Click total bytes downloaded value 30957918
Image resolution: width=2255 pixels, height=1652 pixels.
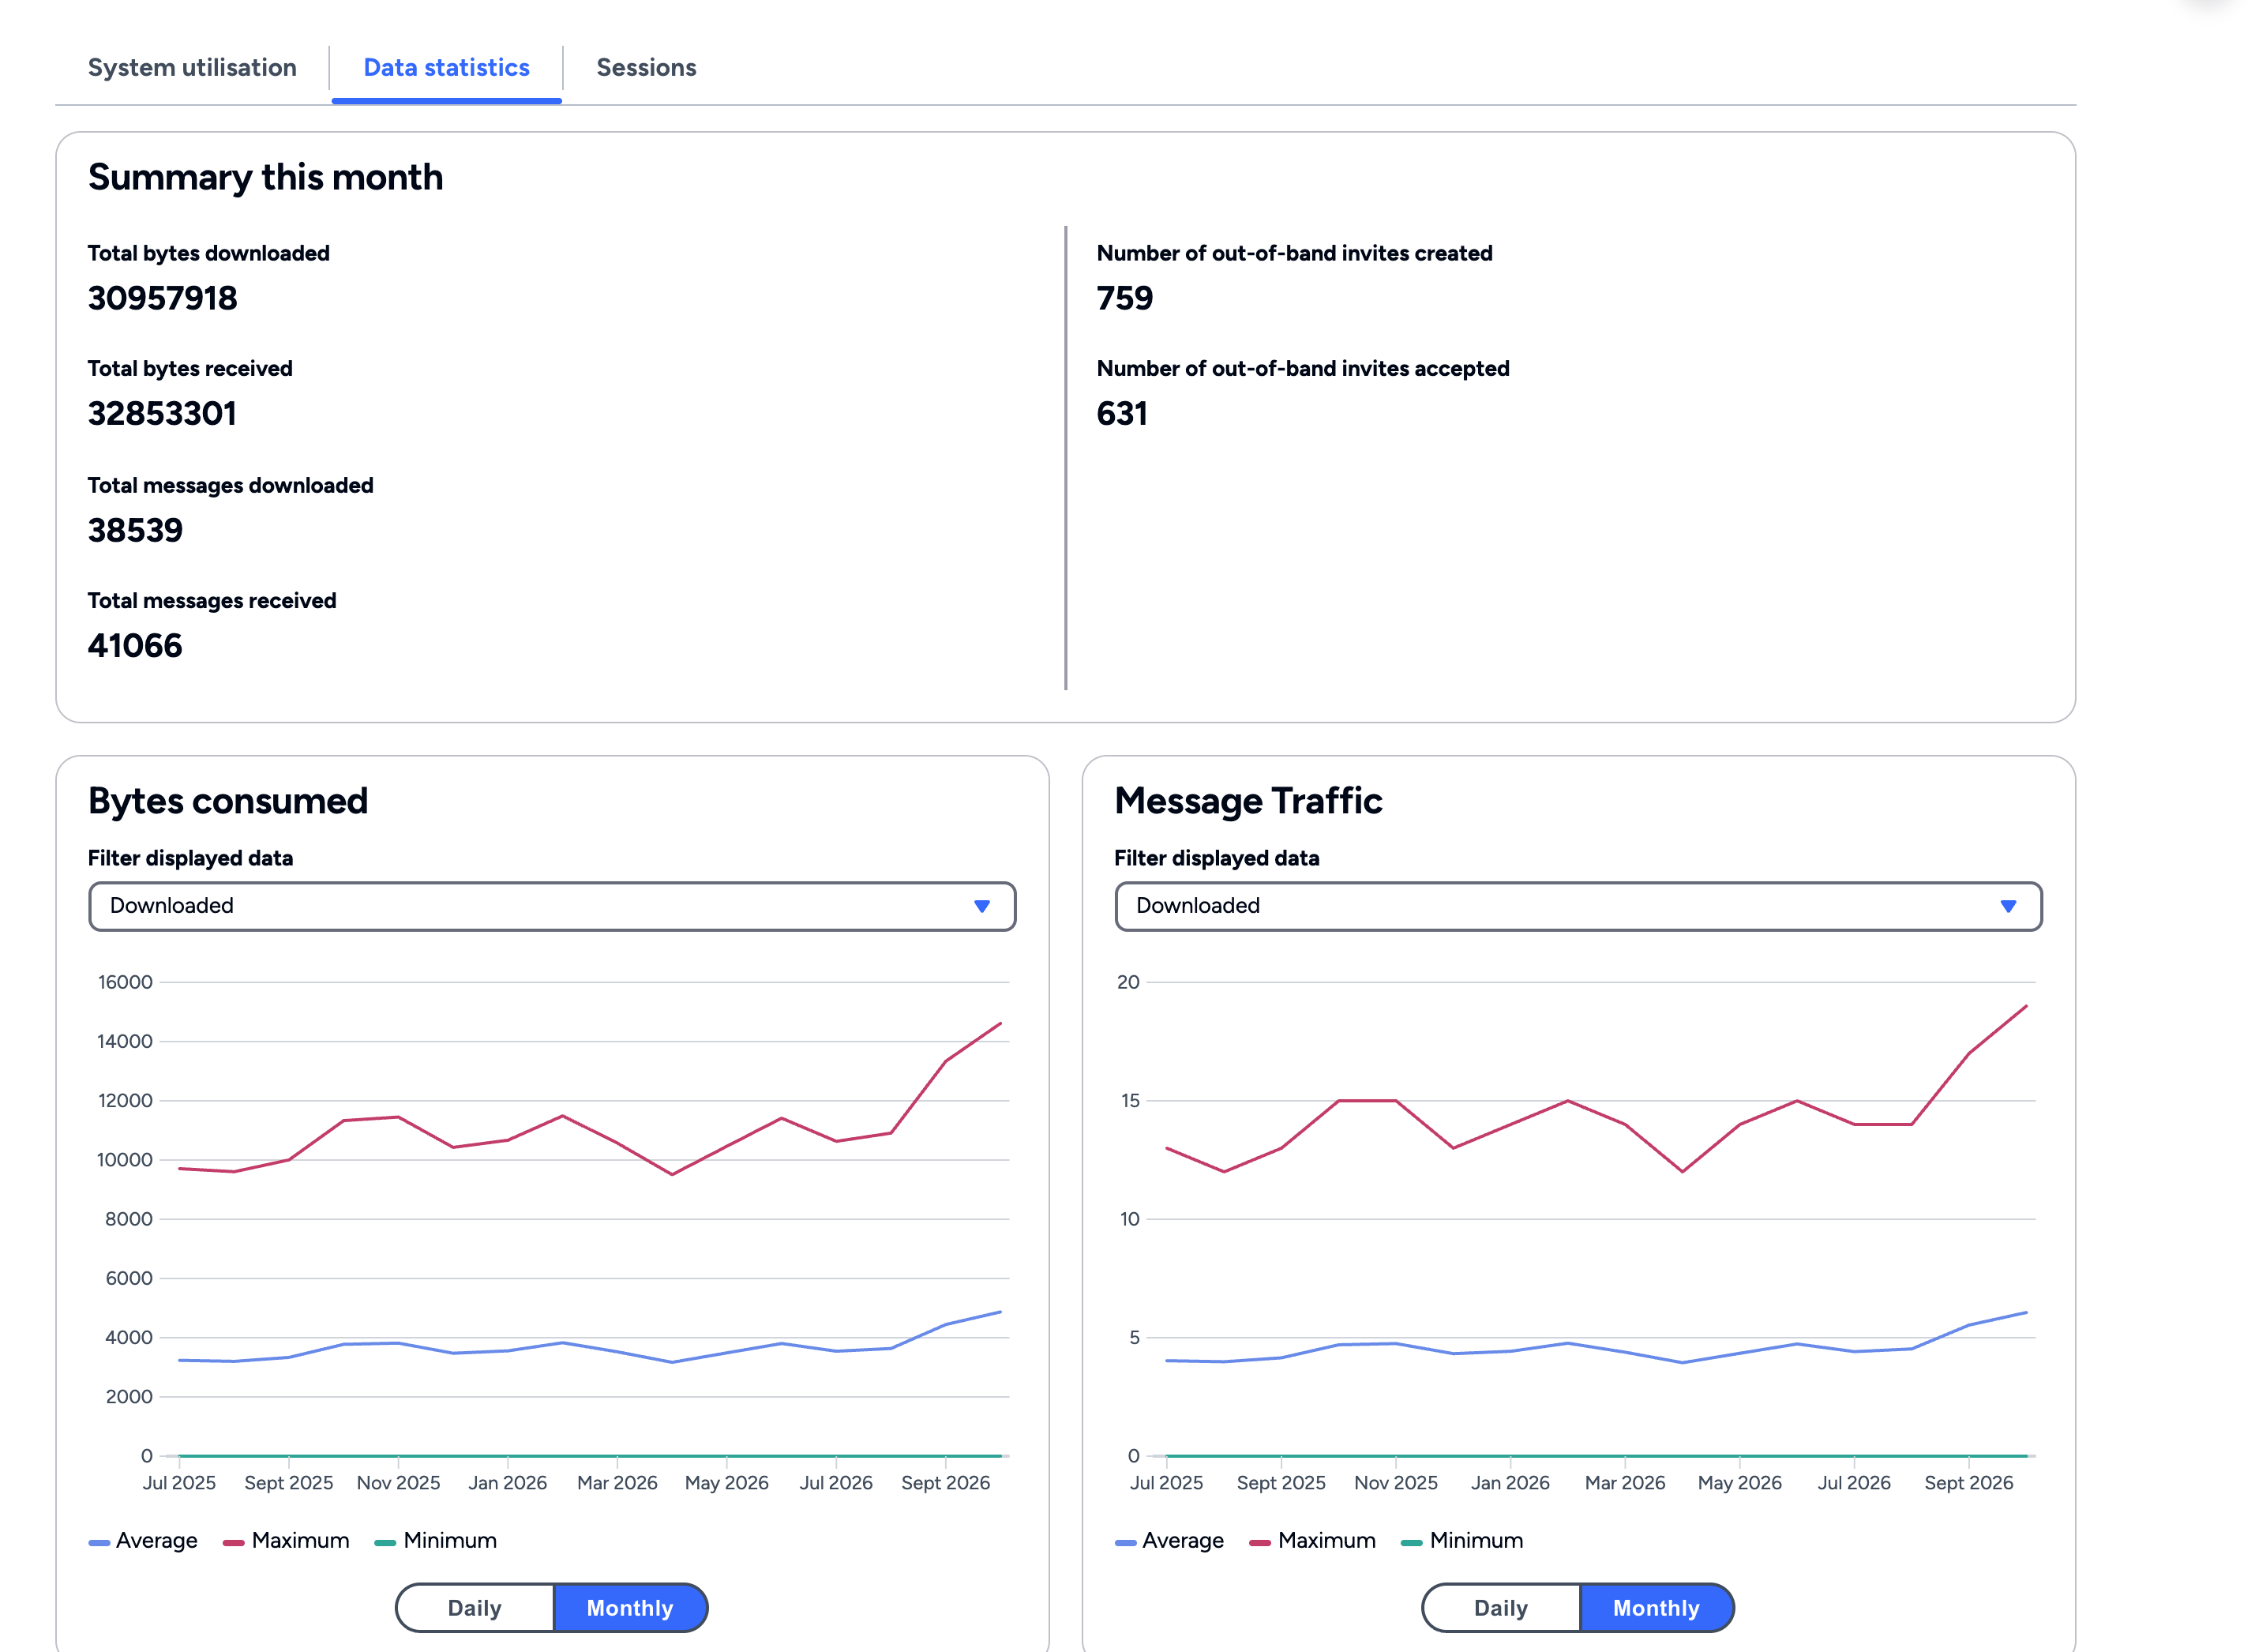[162, 298]
